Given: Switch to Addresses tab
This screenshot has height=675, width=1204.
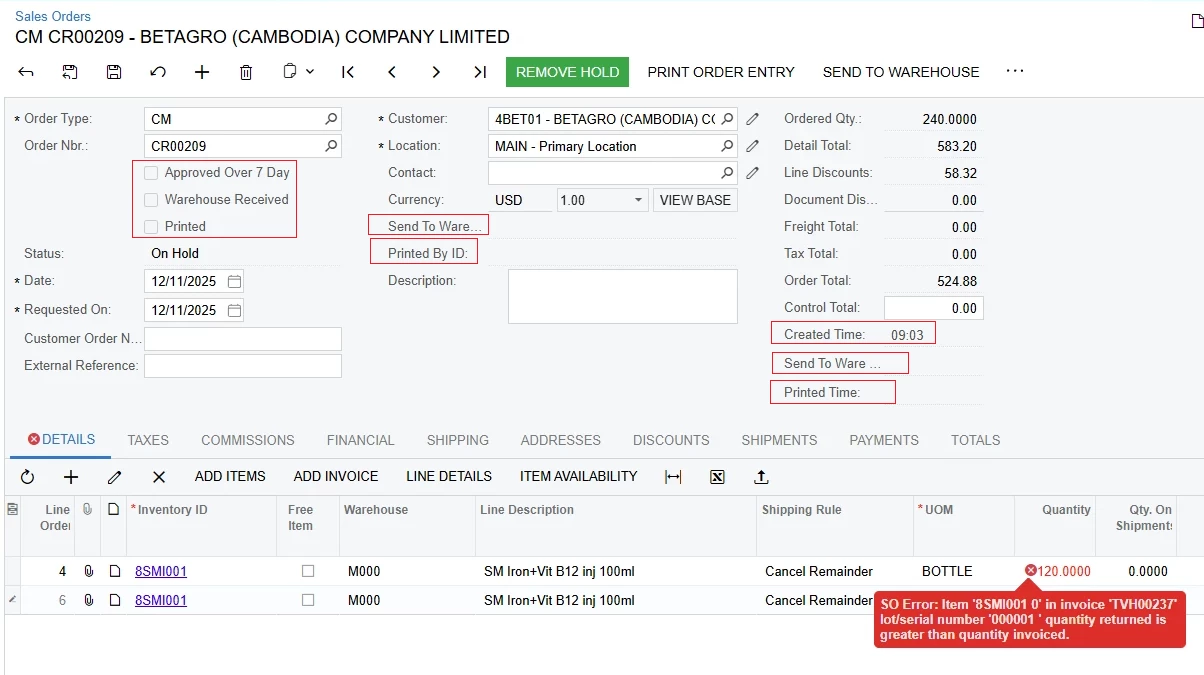Looking at the screenshot, I should (x=561, y=440).
